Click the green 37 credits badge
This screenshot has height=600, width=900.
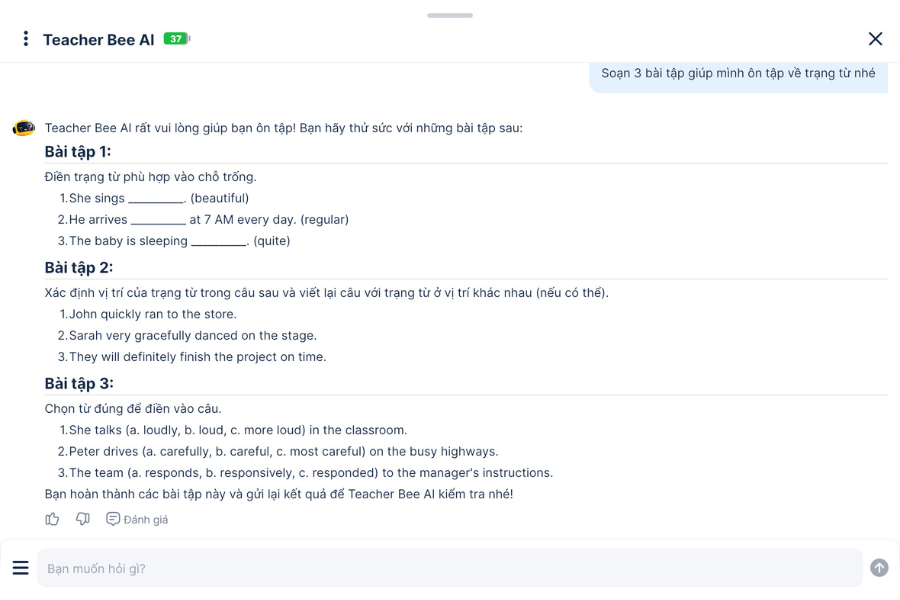(x=176, y=39)
